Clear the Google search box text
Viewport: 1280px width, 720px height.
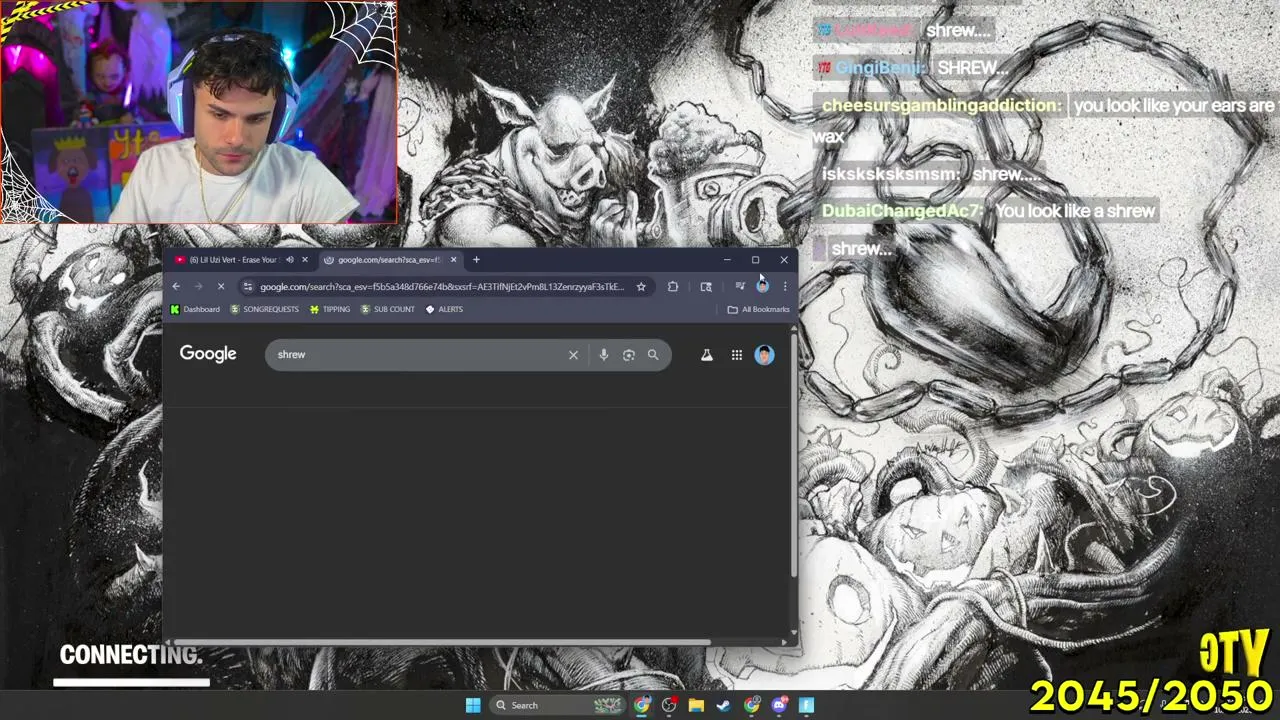click(573, 355)
